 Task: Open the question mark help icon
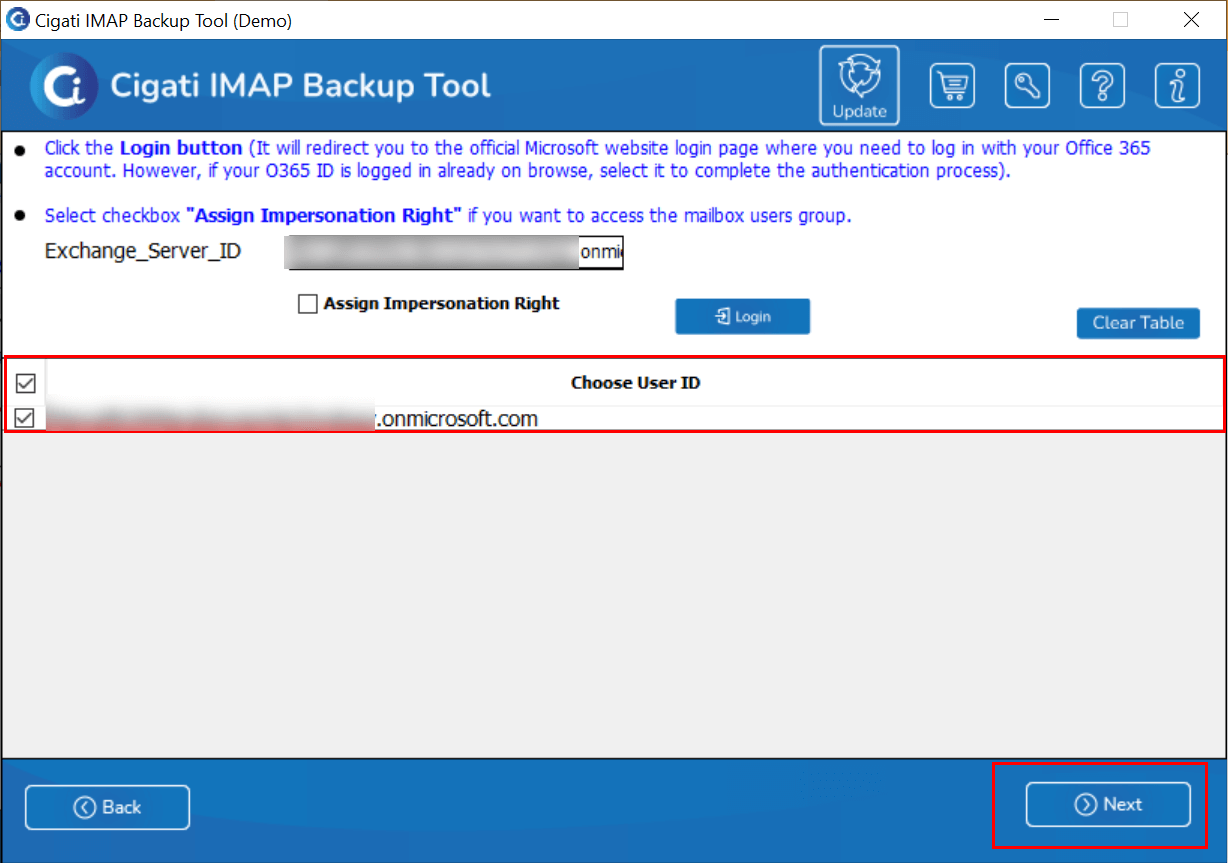pyautogui.click(x=1102, y=86)
